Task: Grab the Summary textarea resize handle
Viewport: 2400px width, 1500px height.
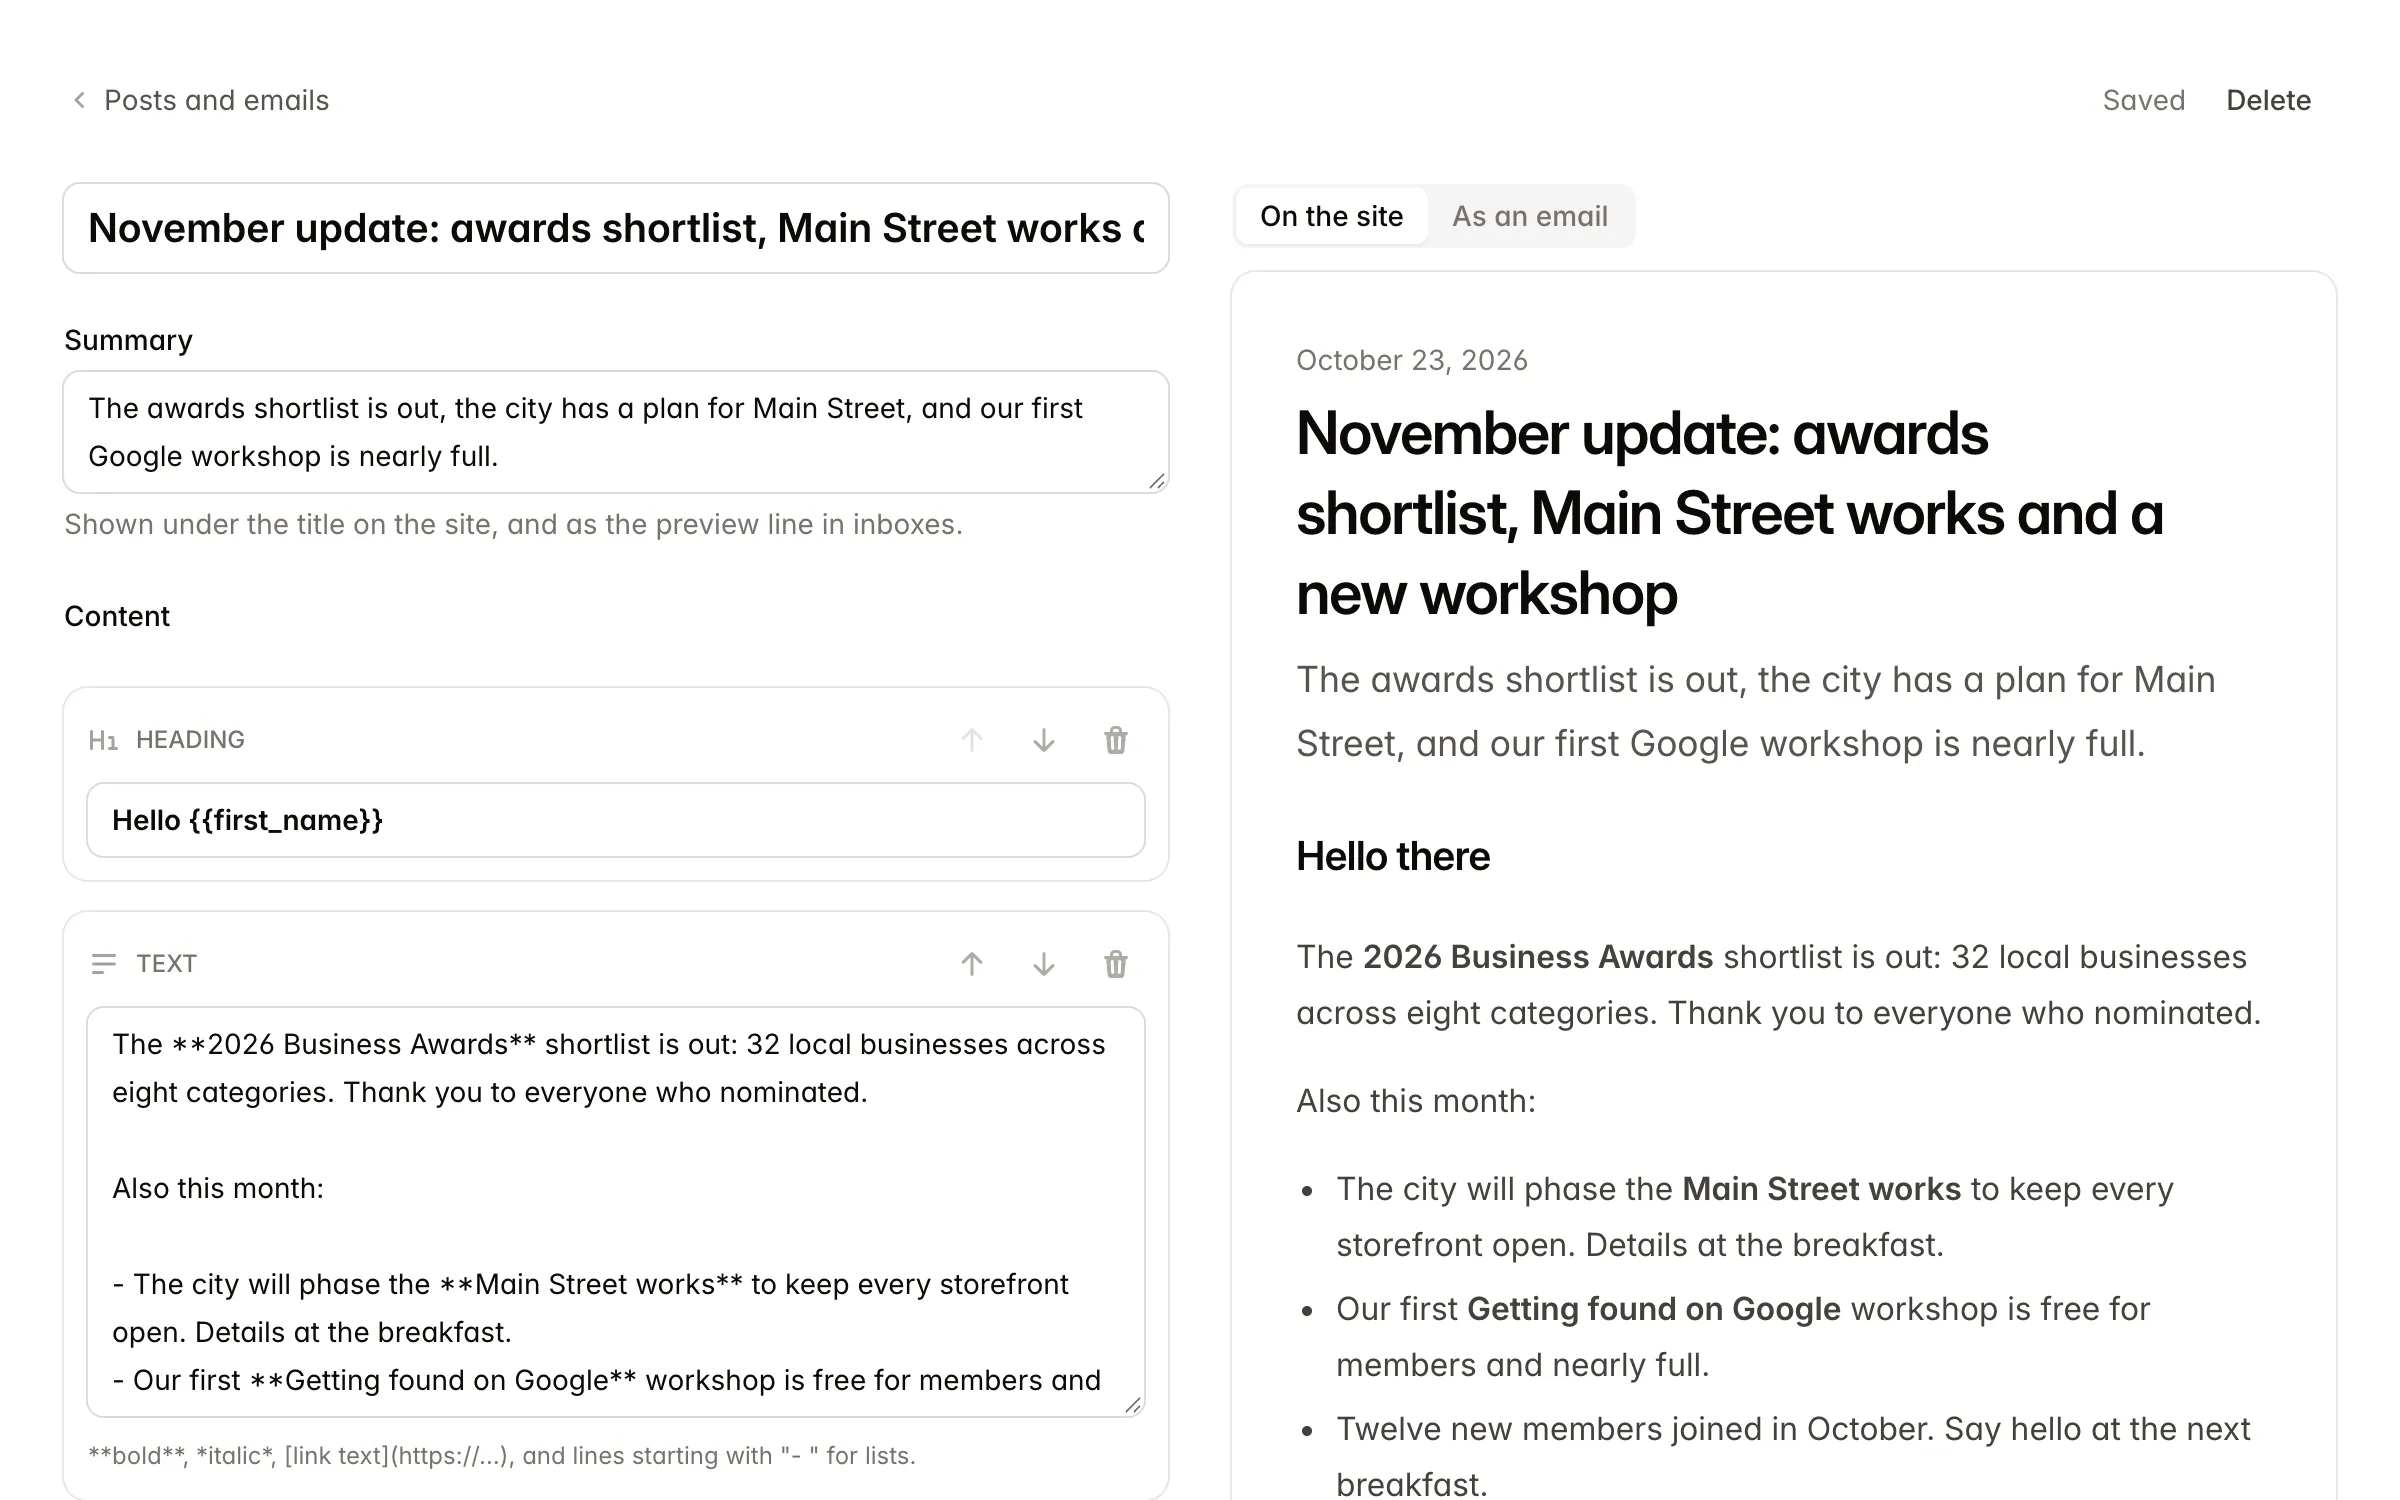Action: pyautogui.click(x=1157, y=482)
